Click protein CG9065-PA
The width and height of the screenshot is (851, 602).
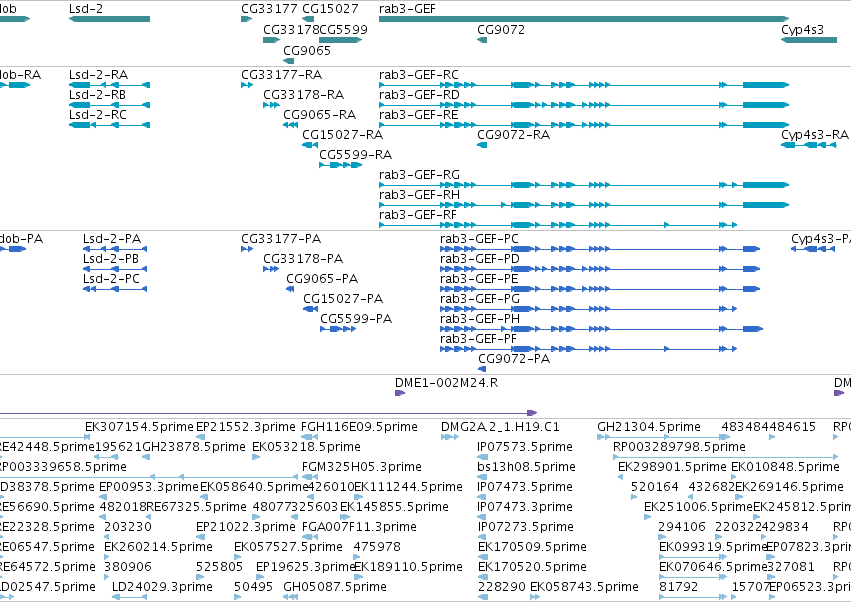(322, 279)
